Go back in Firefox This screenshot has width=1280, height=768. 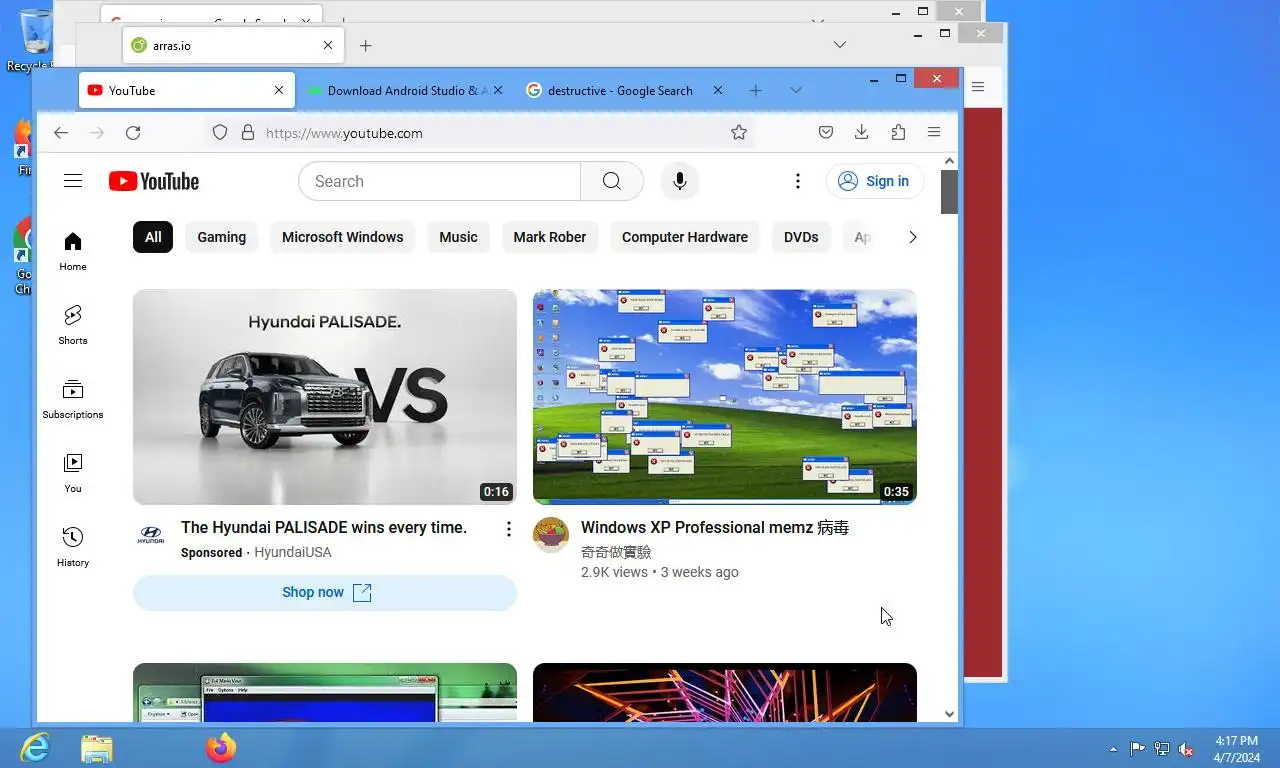(x=61, y=133)
